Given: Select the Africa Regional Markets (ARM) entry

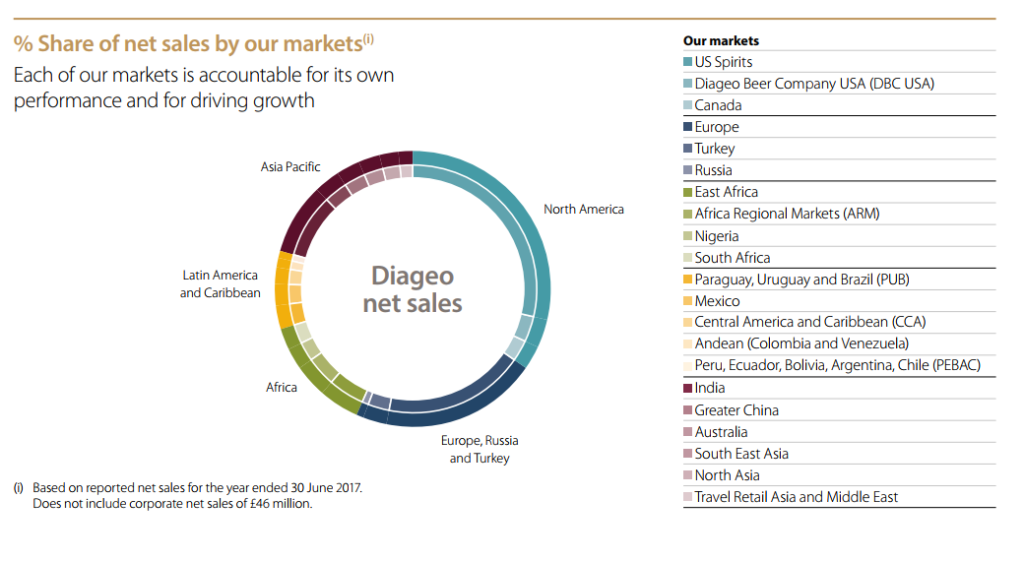Looking at the screenshot, I should (x=787, y=213).
